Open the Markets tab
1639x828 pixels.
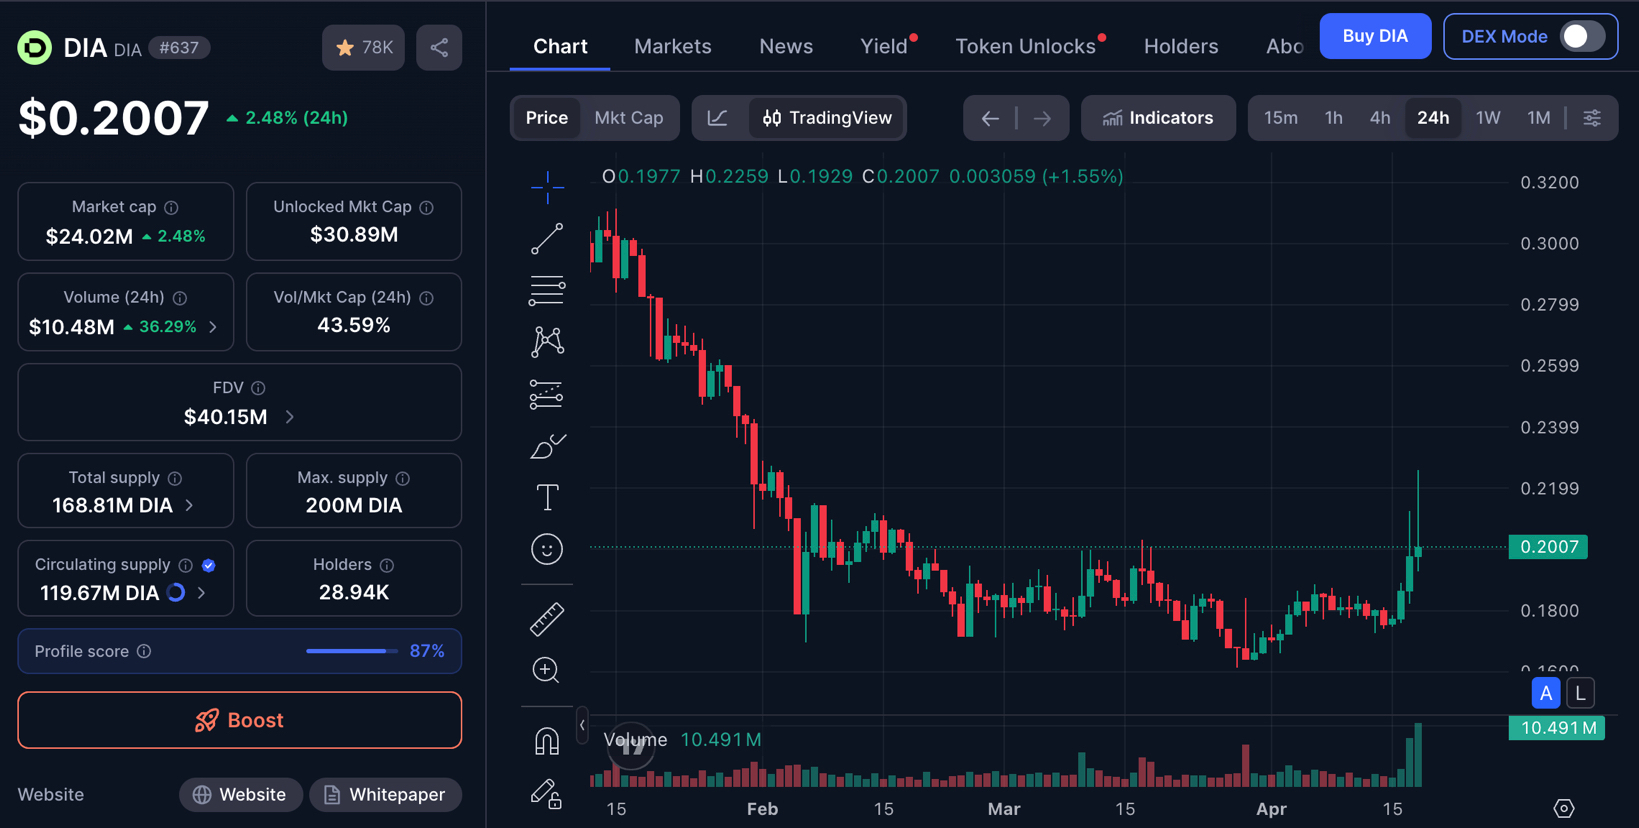click(x=673, y=47)
